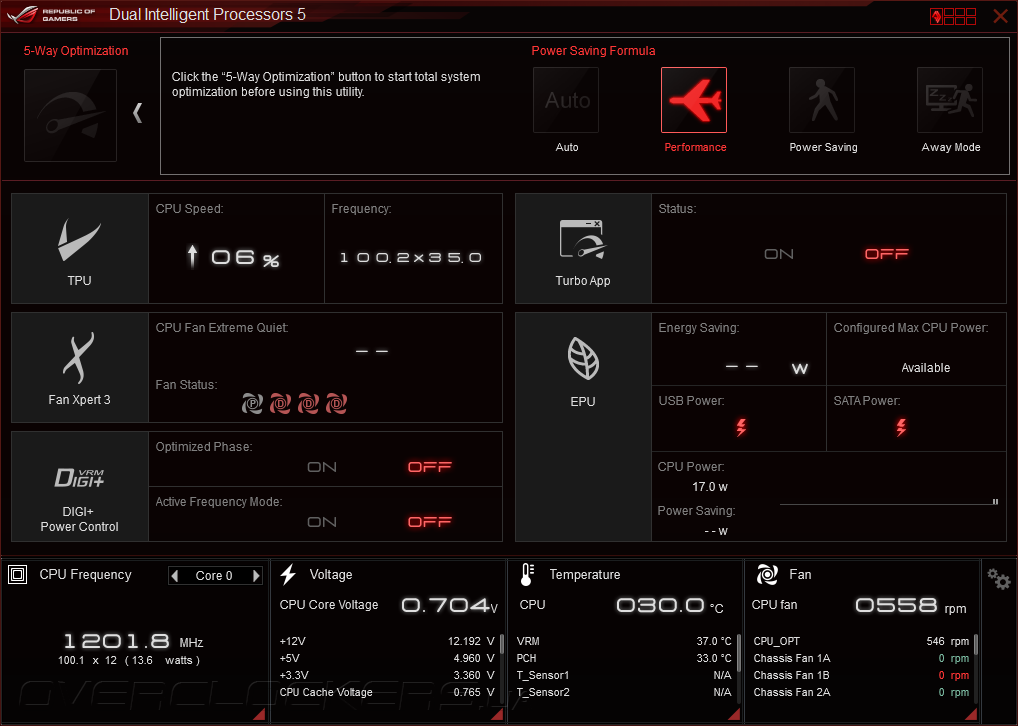This screenshot has height=726, width=1018.
Task: Expand the Temperature panel corner triangle
Action: click(x=734, y=714)
